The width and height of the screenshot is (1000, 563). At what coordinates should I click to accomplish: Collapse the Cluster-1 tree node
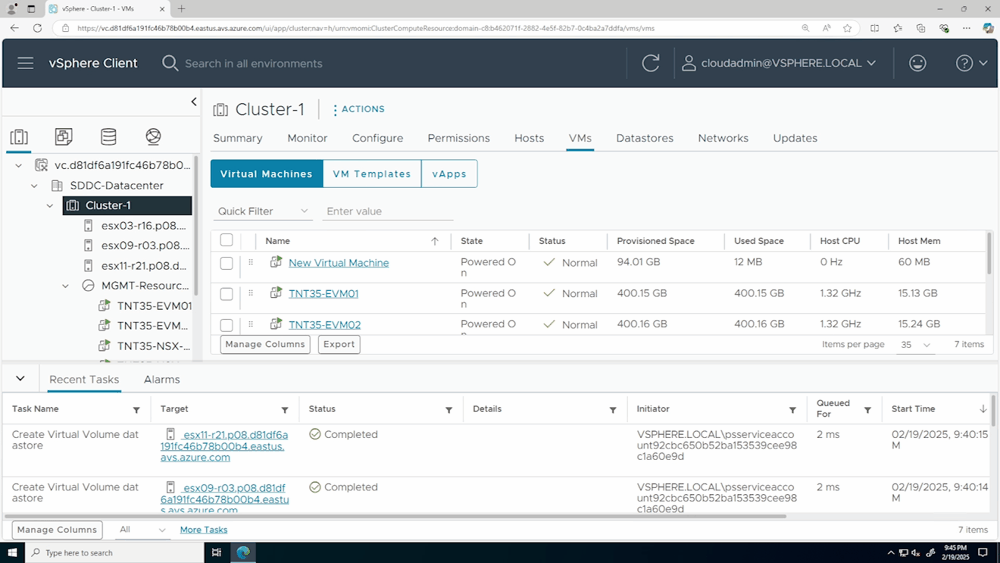(x=50, y=205)
